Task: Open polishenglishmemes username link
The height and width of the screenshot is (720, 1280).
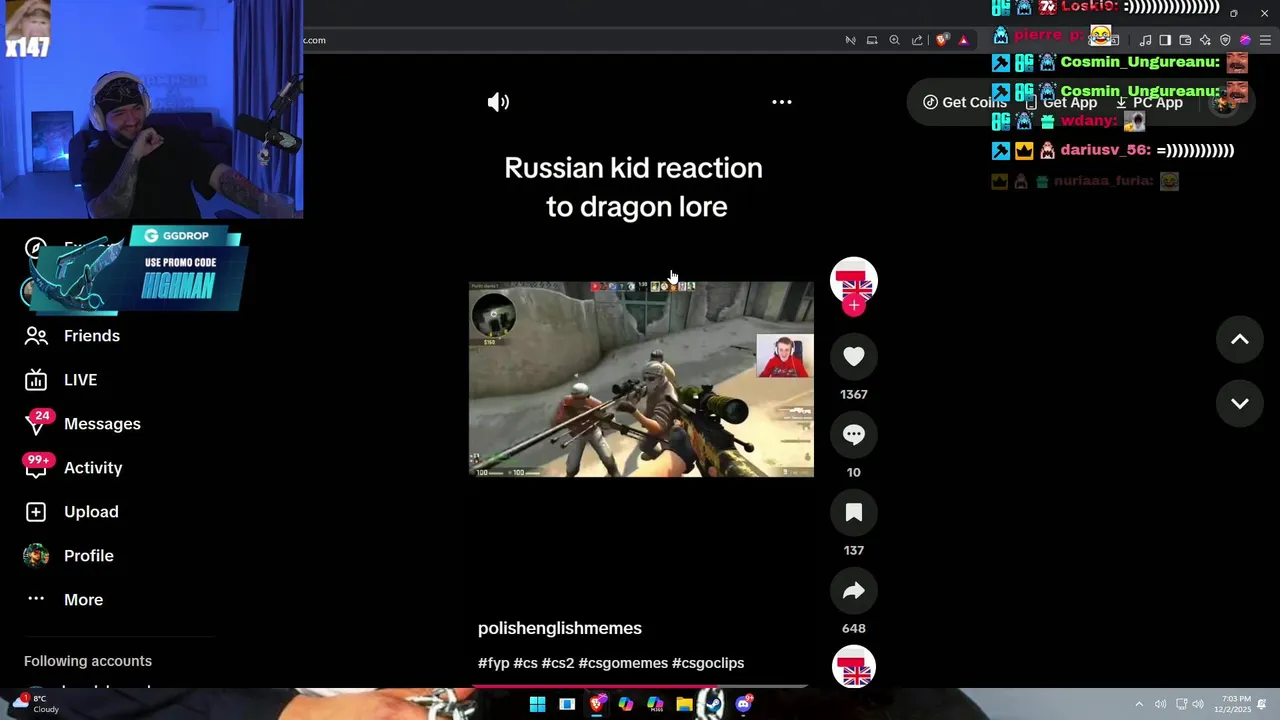Action: [x=560, y=628]
